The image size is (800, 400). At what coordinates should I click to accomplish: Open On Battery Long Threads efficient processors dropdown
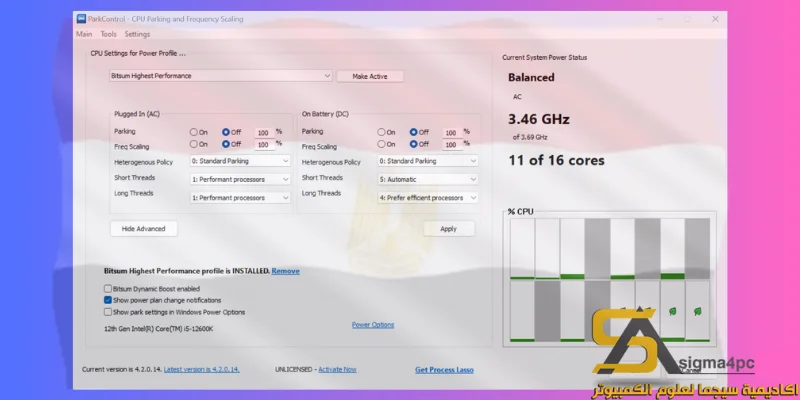tap(428, 198)
